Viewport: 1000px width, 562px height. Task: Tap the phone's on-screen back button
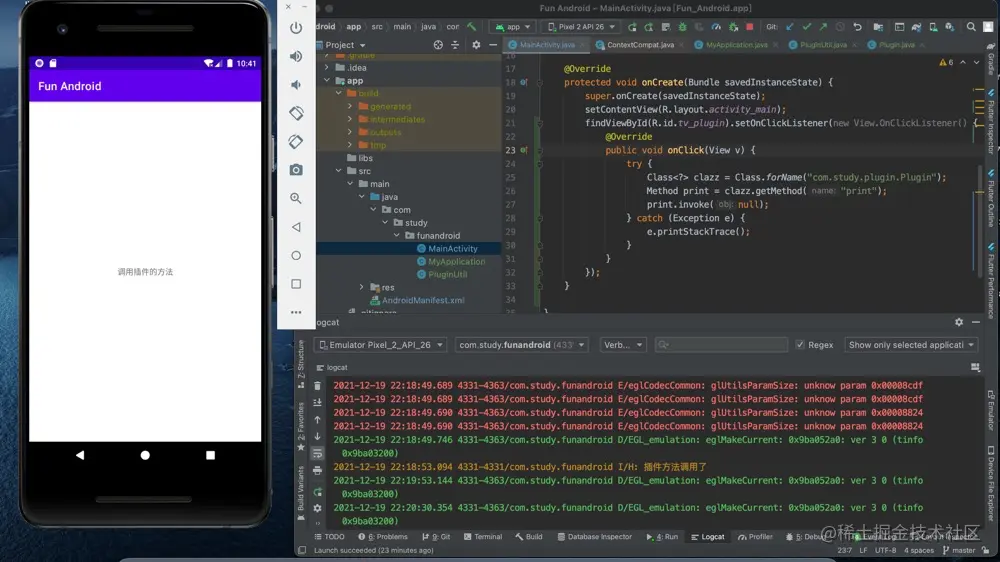(x=80, y=455)
